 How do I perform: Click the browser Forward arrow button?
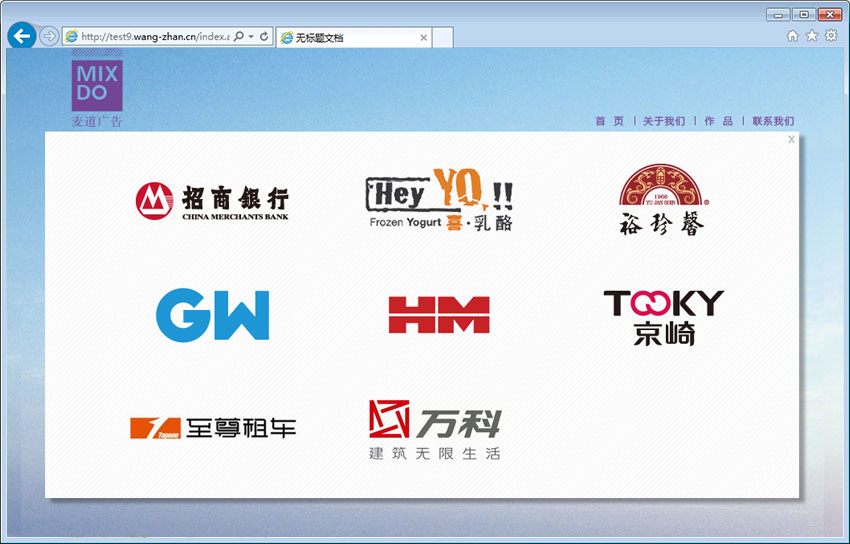coord(49,36)
